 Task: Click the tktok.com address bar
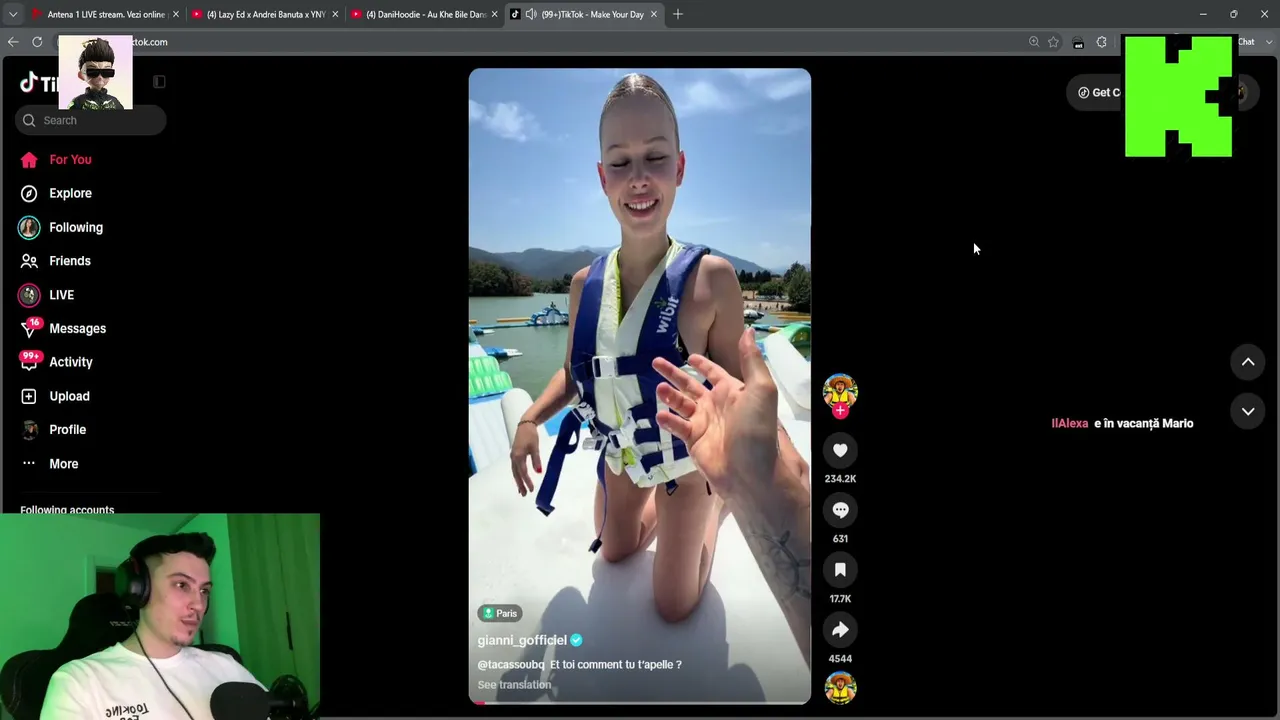coord(540,42)
